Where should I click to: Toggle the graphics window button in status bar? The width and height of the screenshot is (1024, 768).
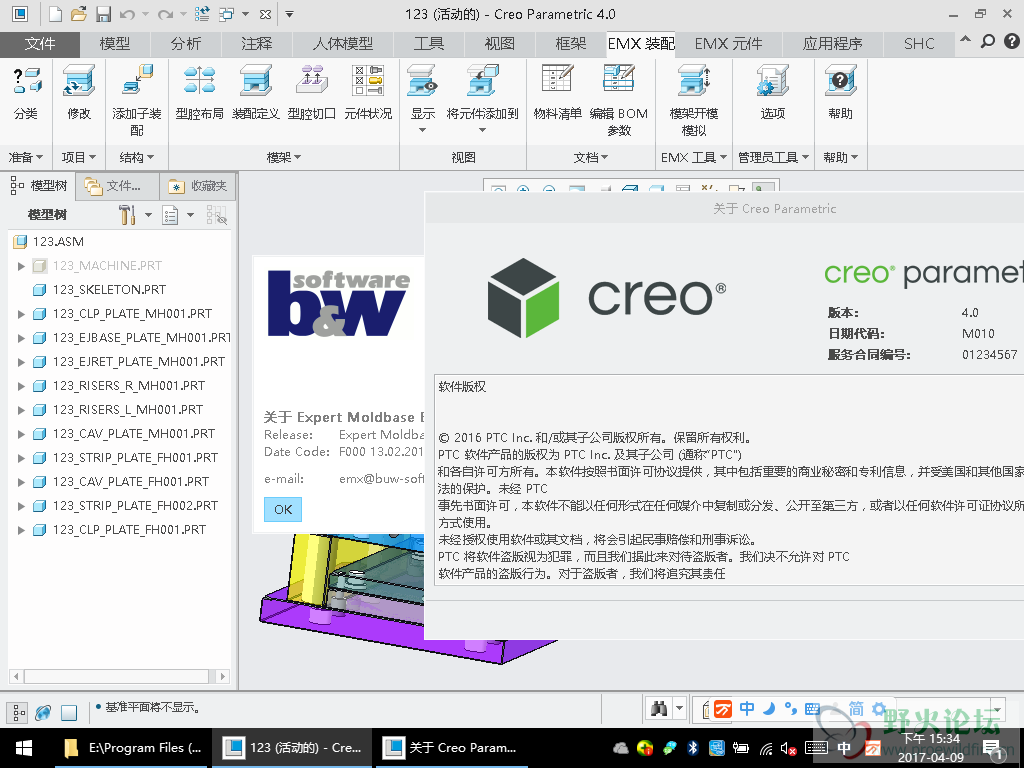(69, 712)
